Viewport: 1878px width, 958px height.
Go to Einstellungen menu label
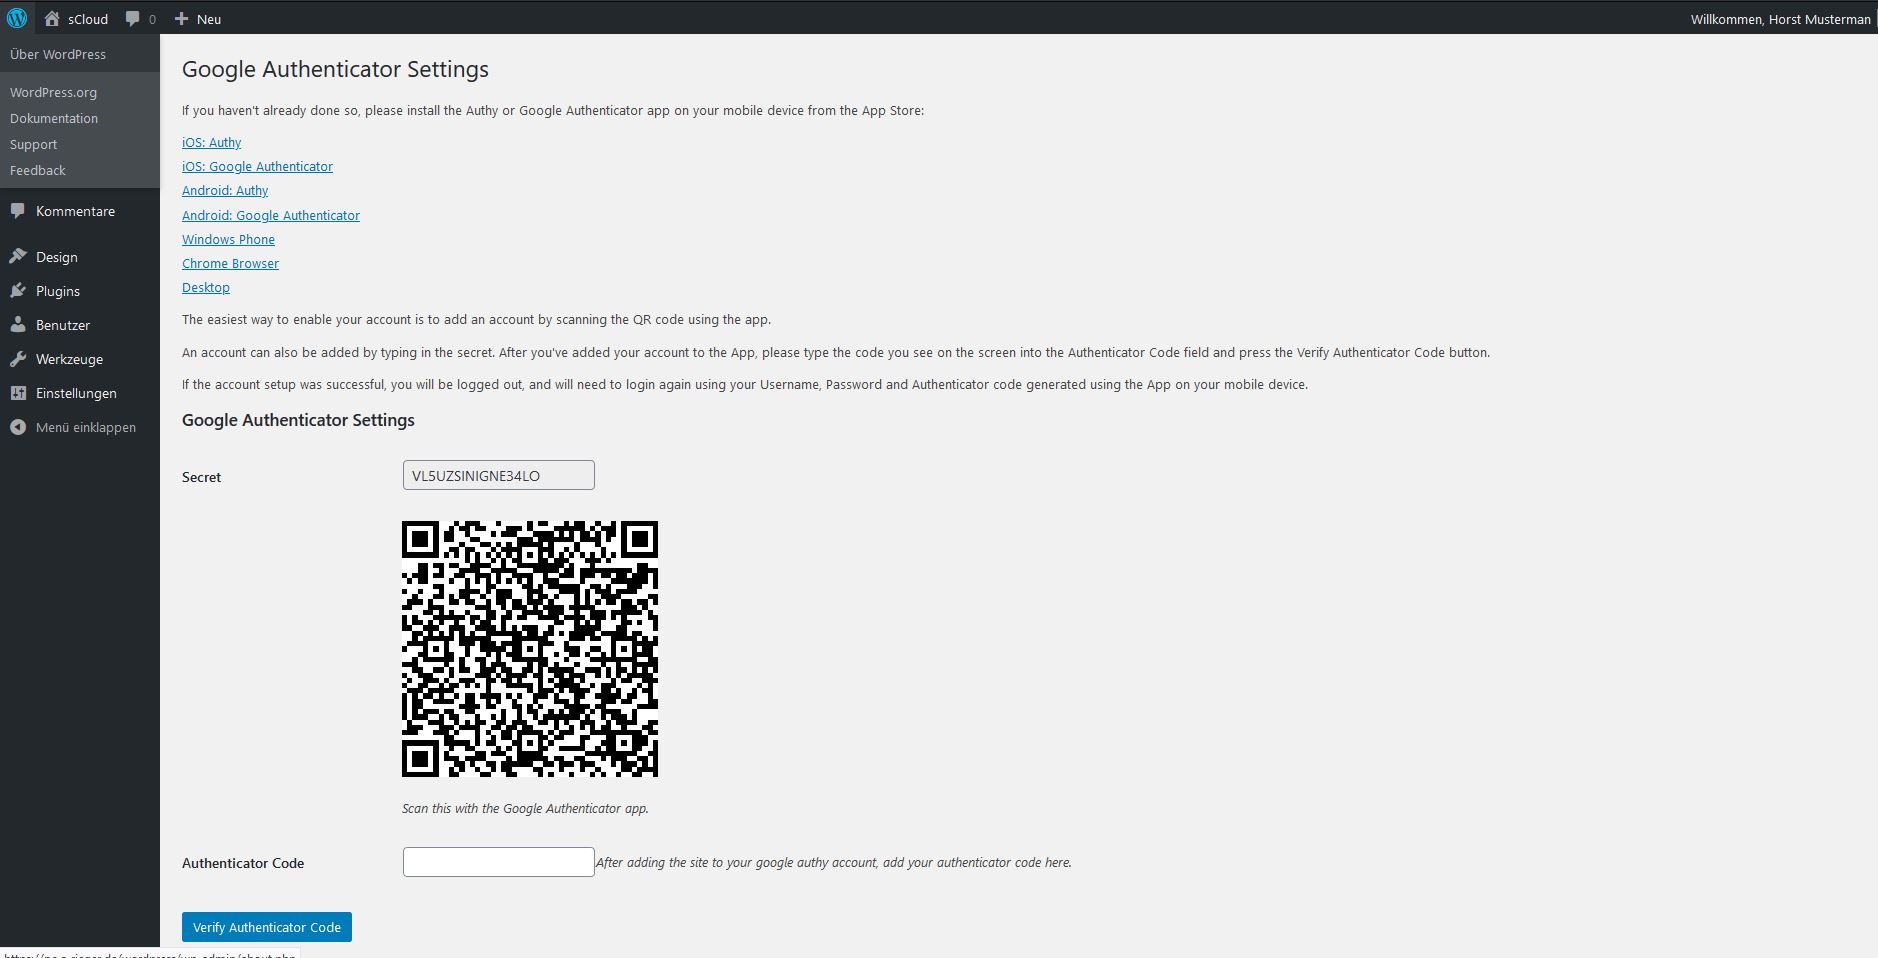pyautogui.click(x=76, y=393)
